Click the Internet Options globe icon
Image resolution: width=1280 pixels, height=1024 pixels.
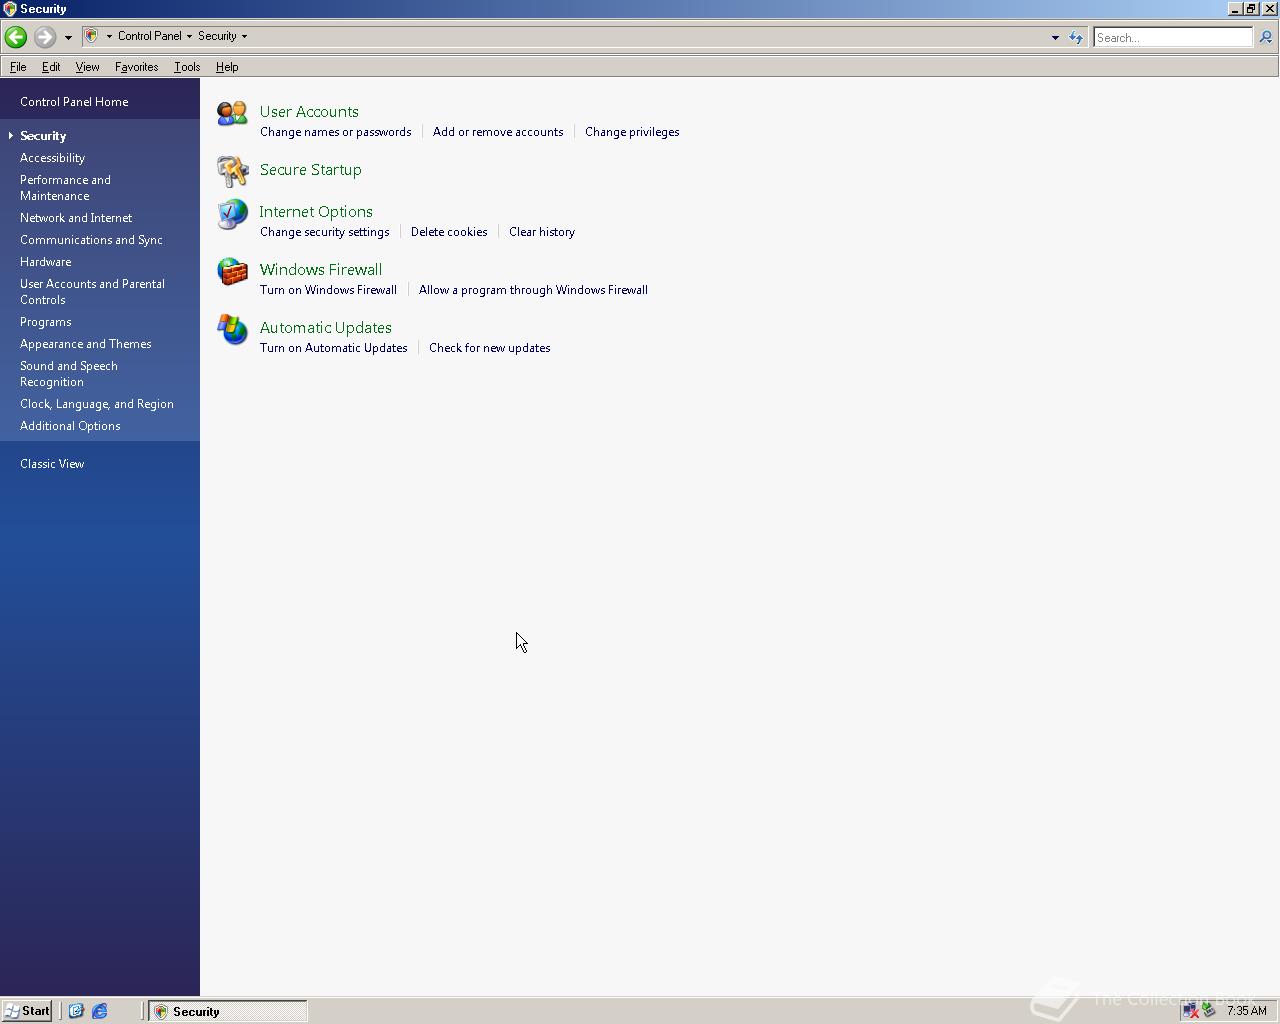tap(232, 214)
